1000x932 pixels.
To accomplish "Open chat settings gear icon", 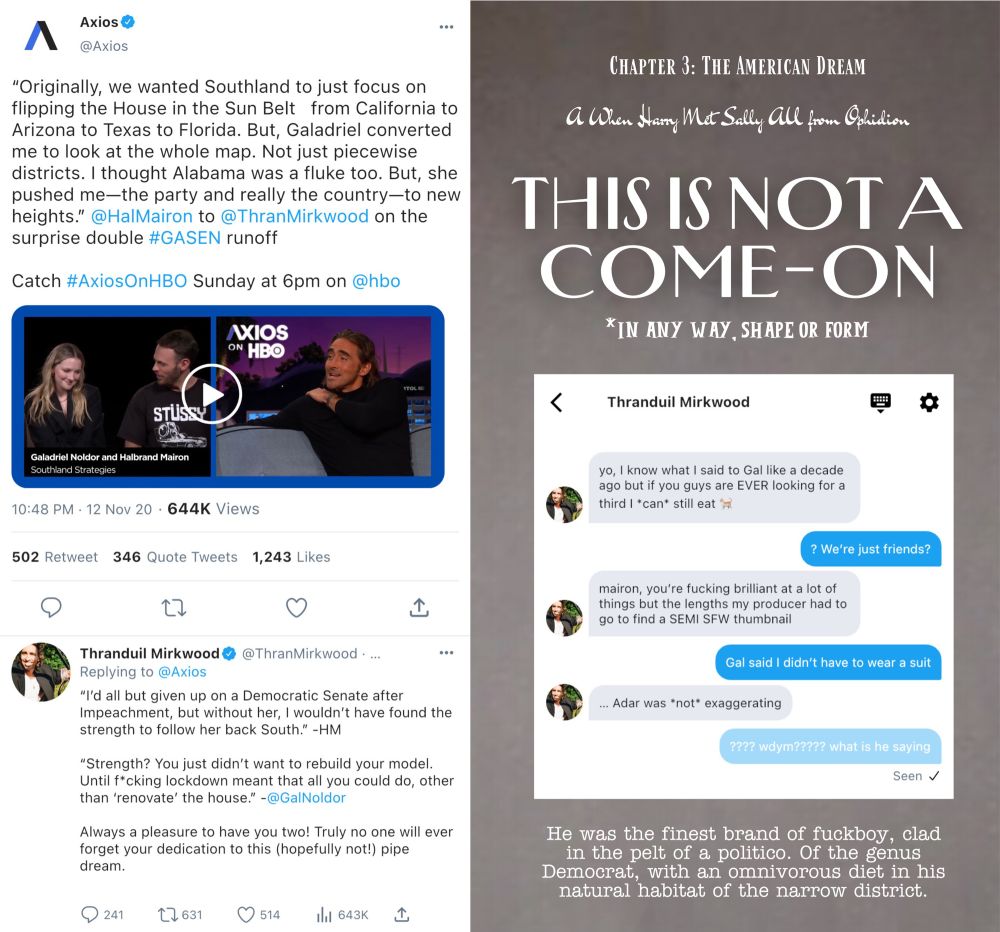I will tap(929, 402).
